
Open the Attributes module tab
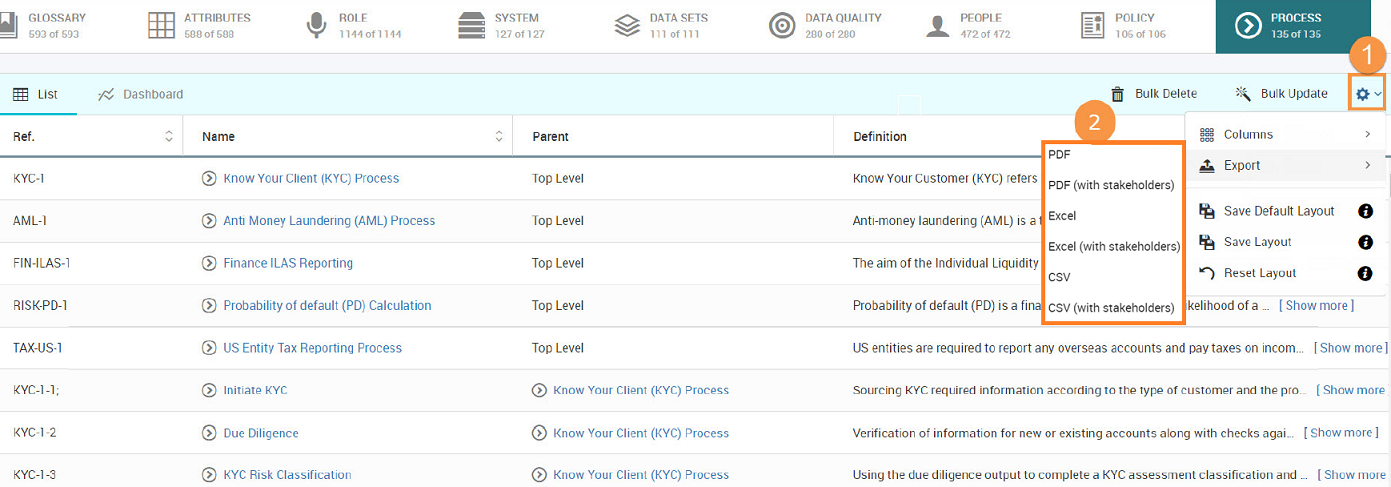coord(200,26)
